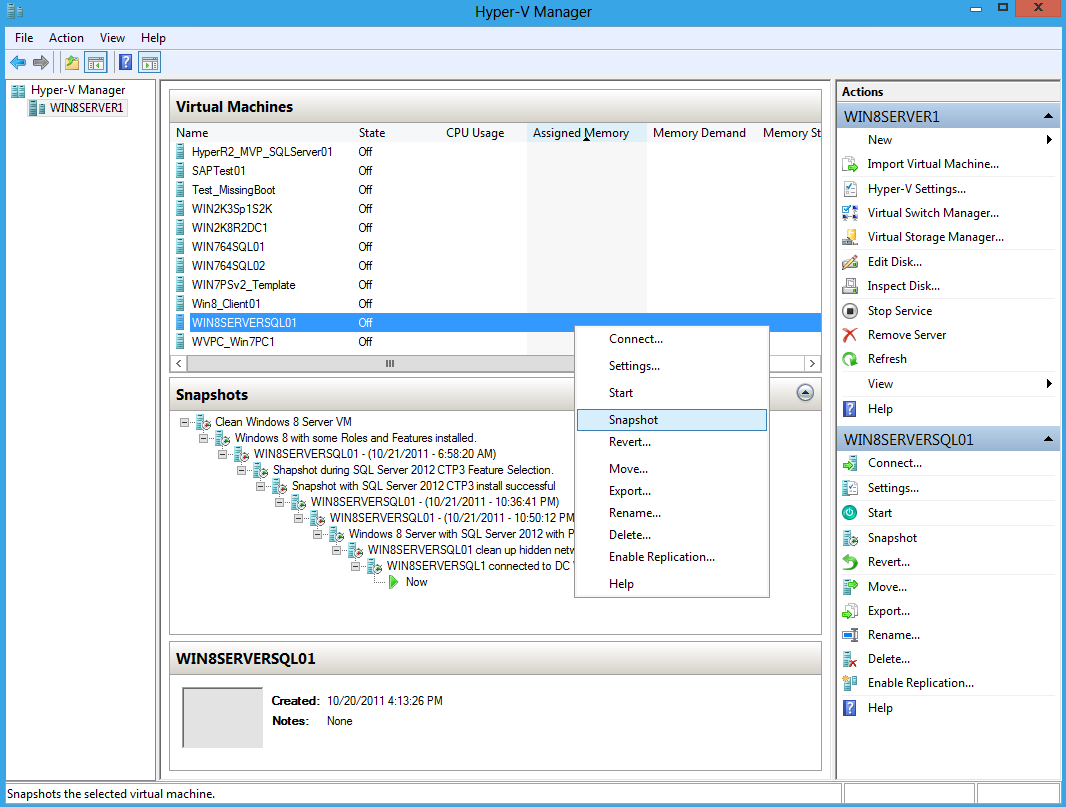The height and width of the screenshot is (807, 1066).
Task: Collapse the WIN8SERVERSQL1 connected to DC node
Action: pos(356,566)
